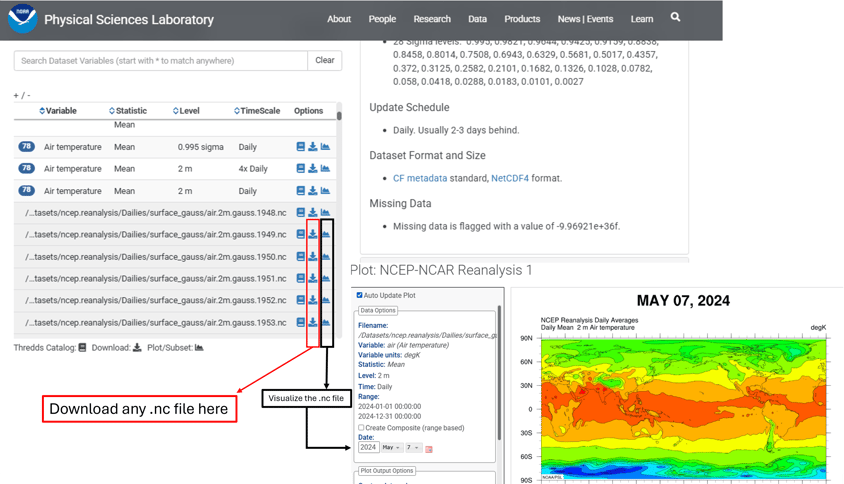Open Thredds catalog for 0.995 sigma Daily row
Screen dimensions: 844x484
coord(301,146)
